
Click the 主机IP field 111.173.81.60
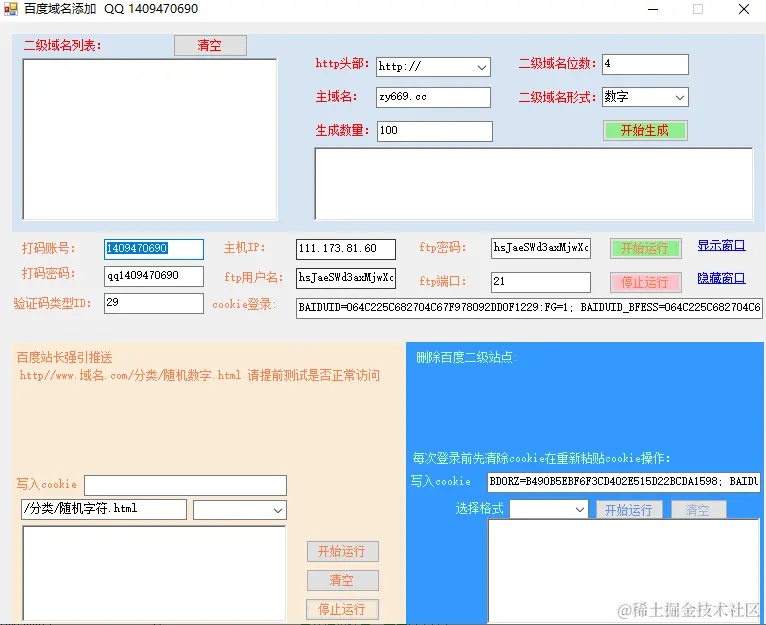tap(346, 249)
